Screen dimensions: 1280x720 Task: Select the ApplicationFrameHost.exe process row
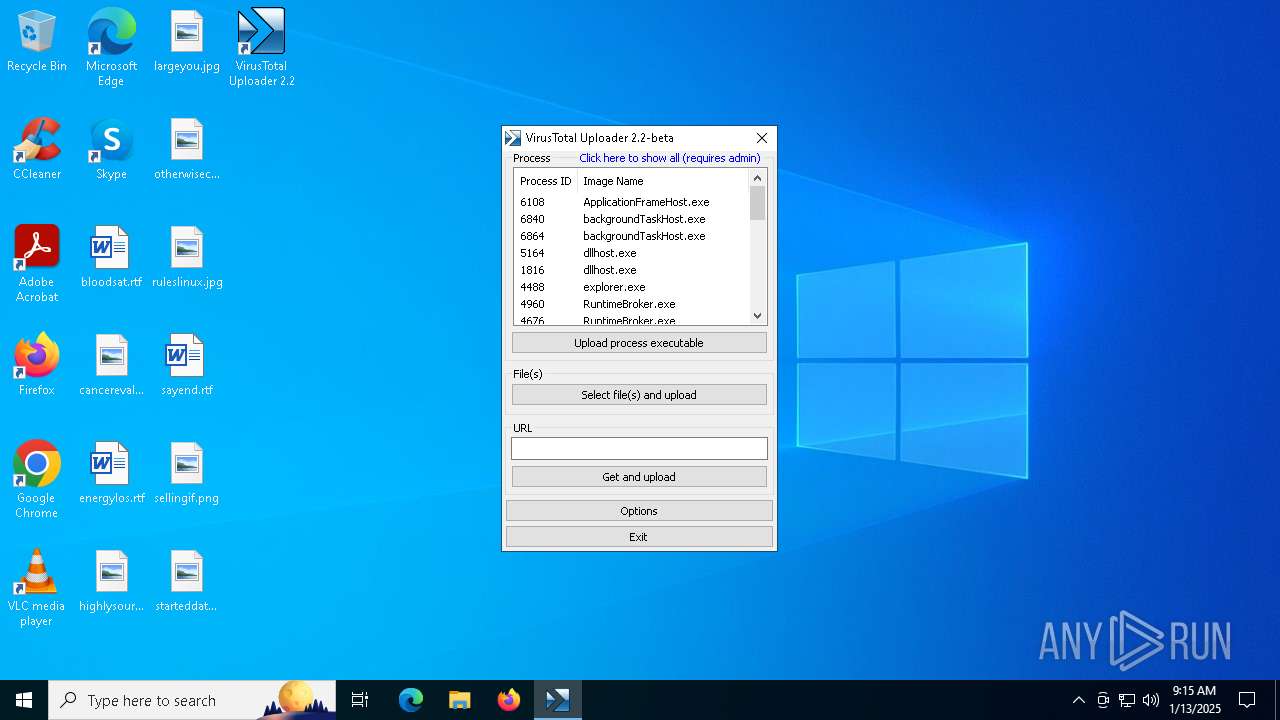[x=632, y=202]
